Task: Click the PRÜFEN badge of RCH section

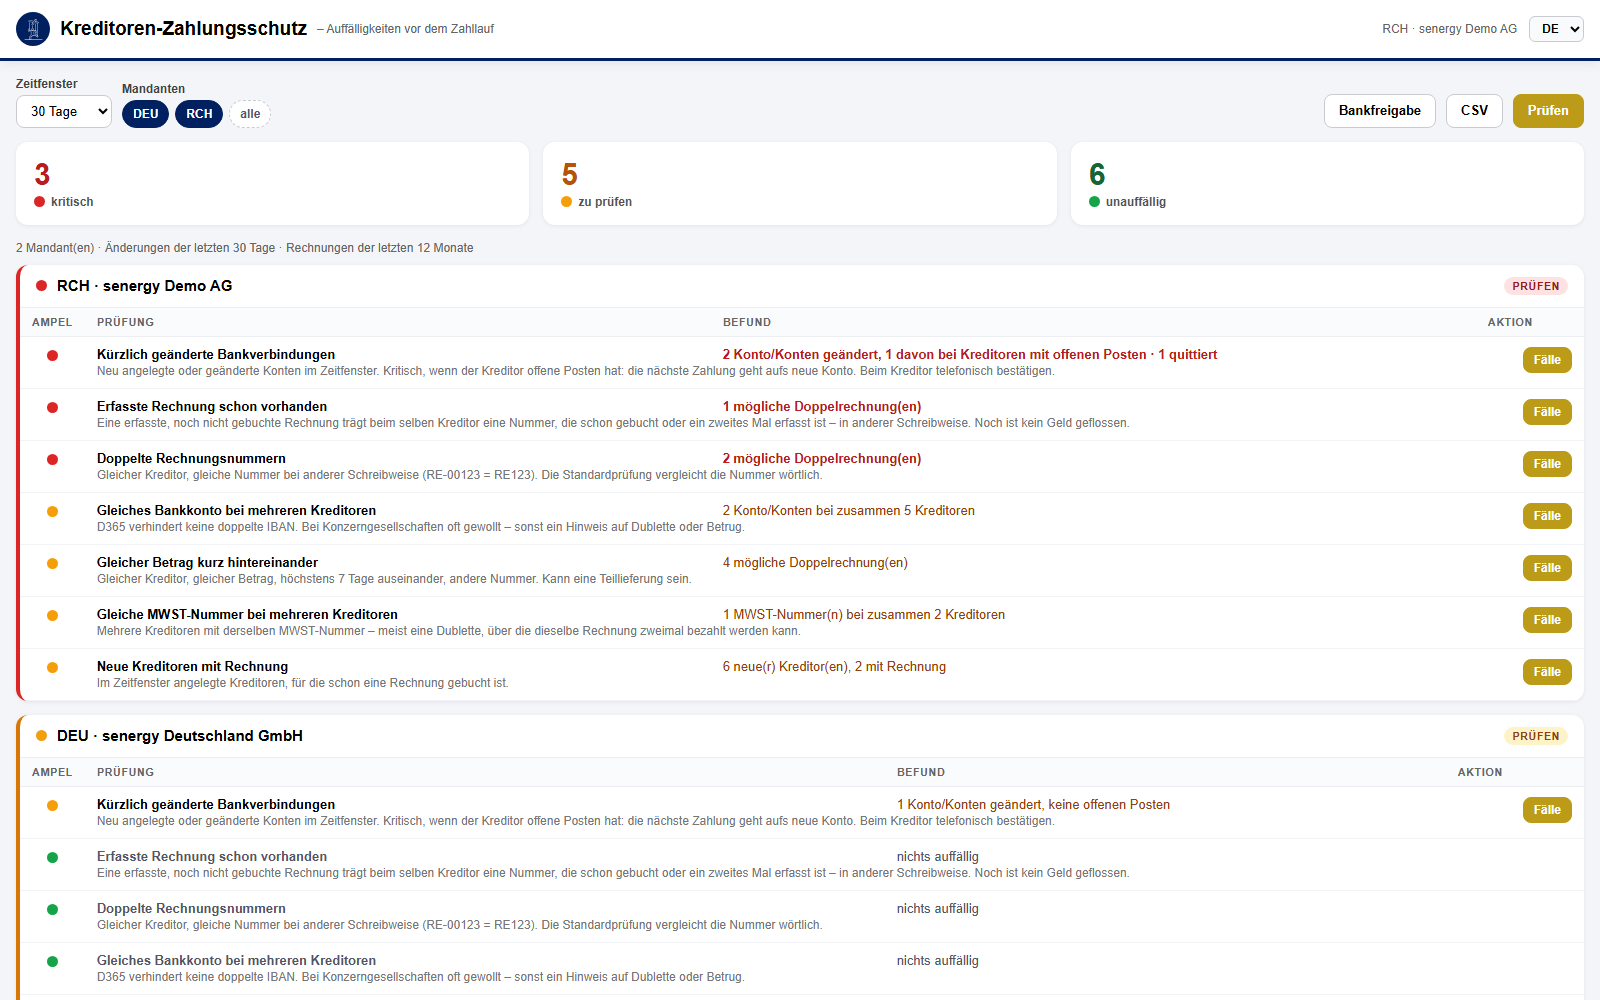Action: coord(1535,286)
